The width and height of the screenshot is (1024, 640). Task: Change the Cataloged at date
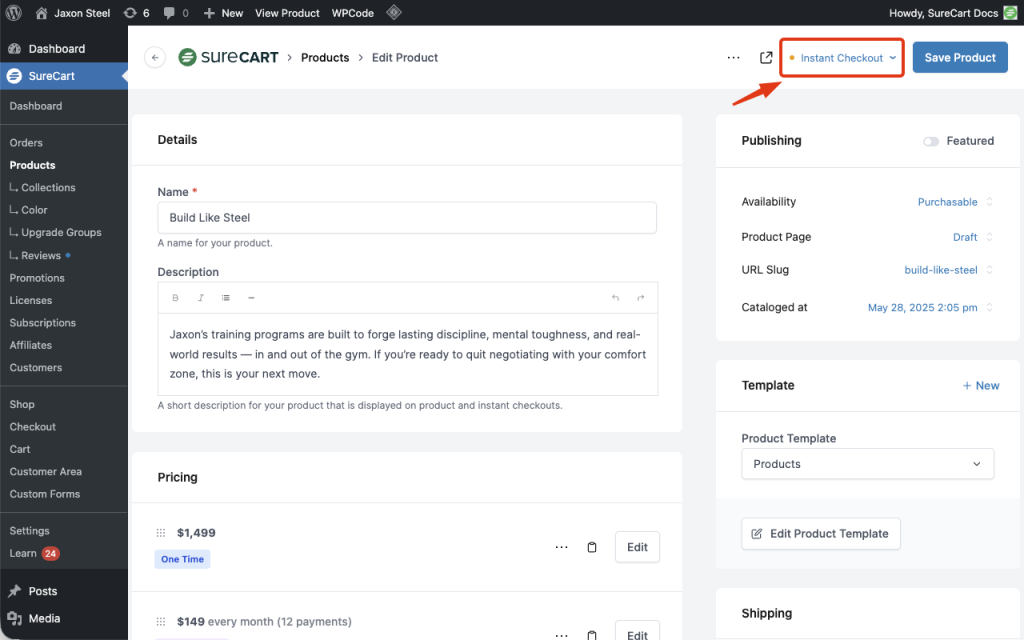(x=930, y=308)
